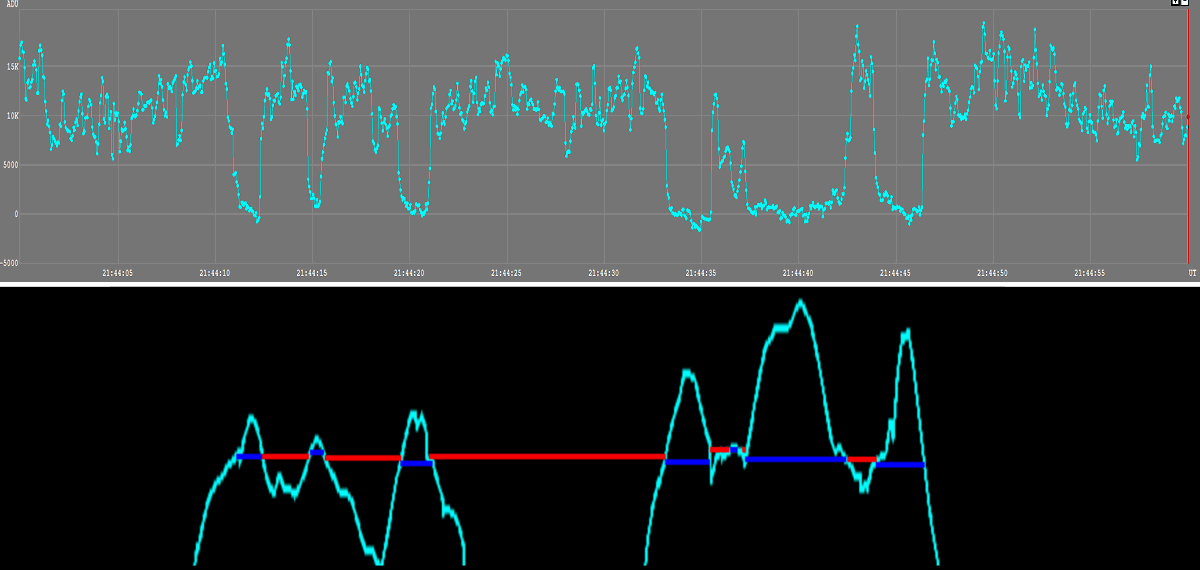This screenshot has height=570, width=1200.
Task: Select the 21:44:30 time axis label
Action: (x=603, y=272)
